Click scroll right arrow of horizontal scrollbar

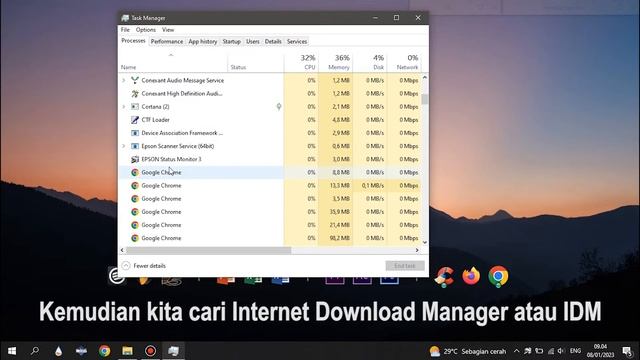point(417,250)
